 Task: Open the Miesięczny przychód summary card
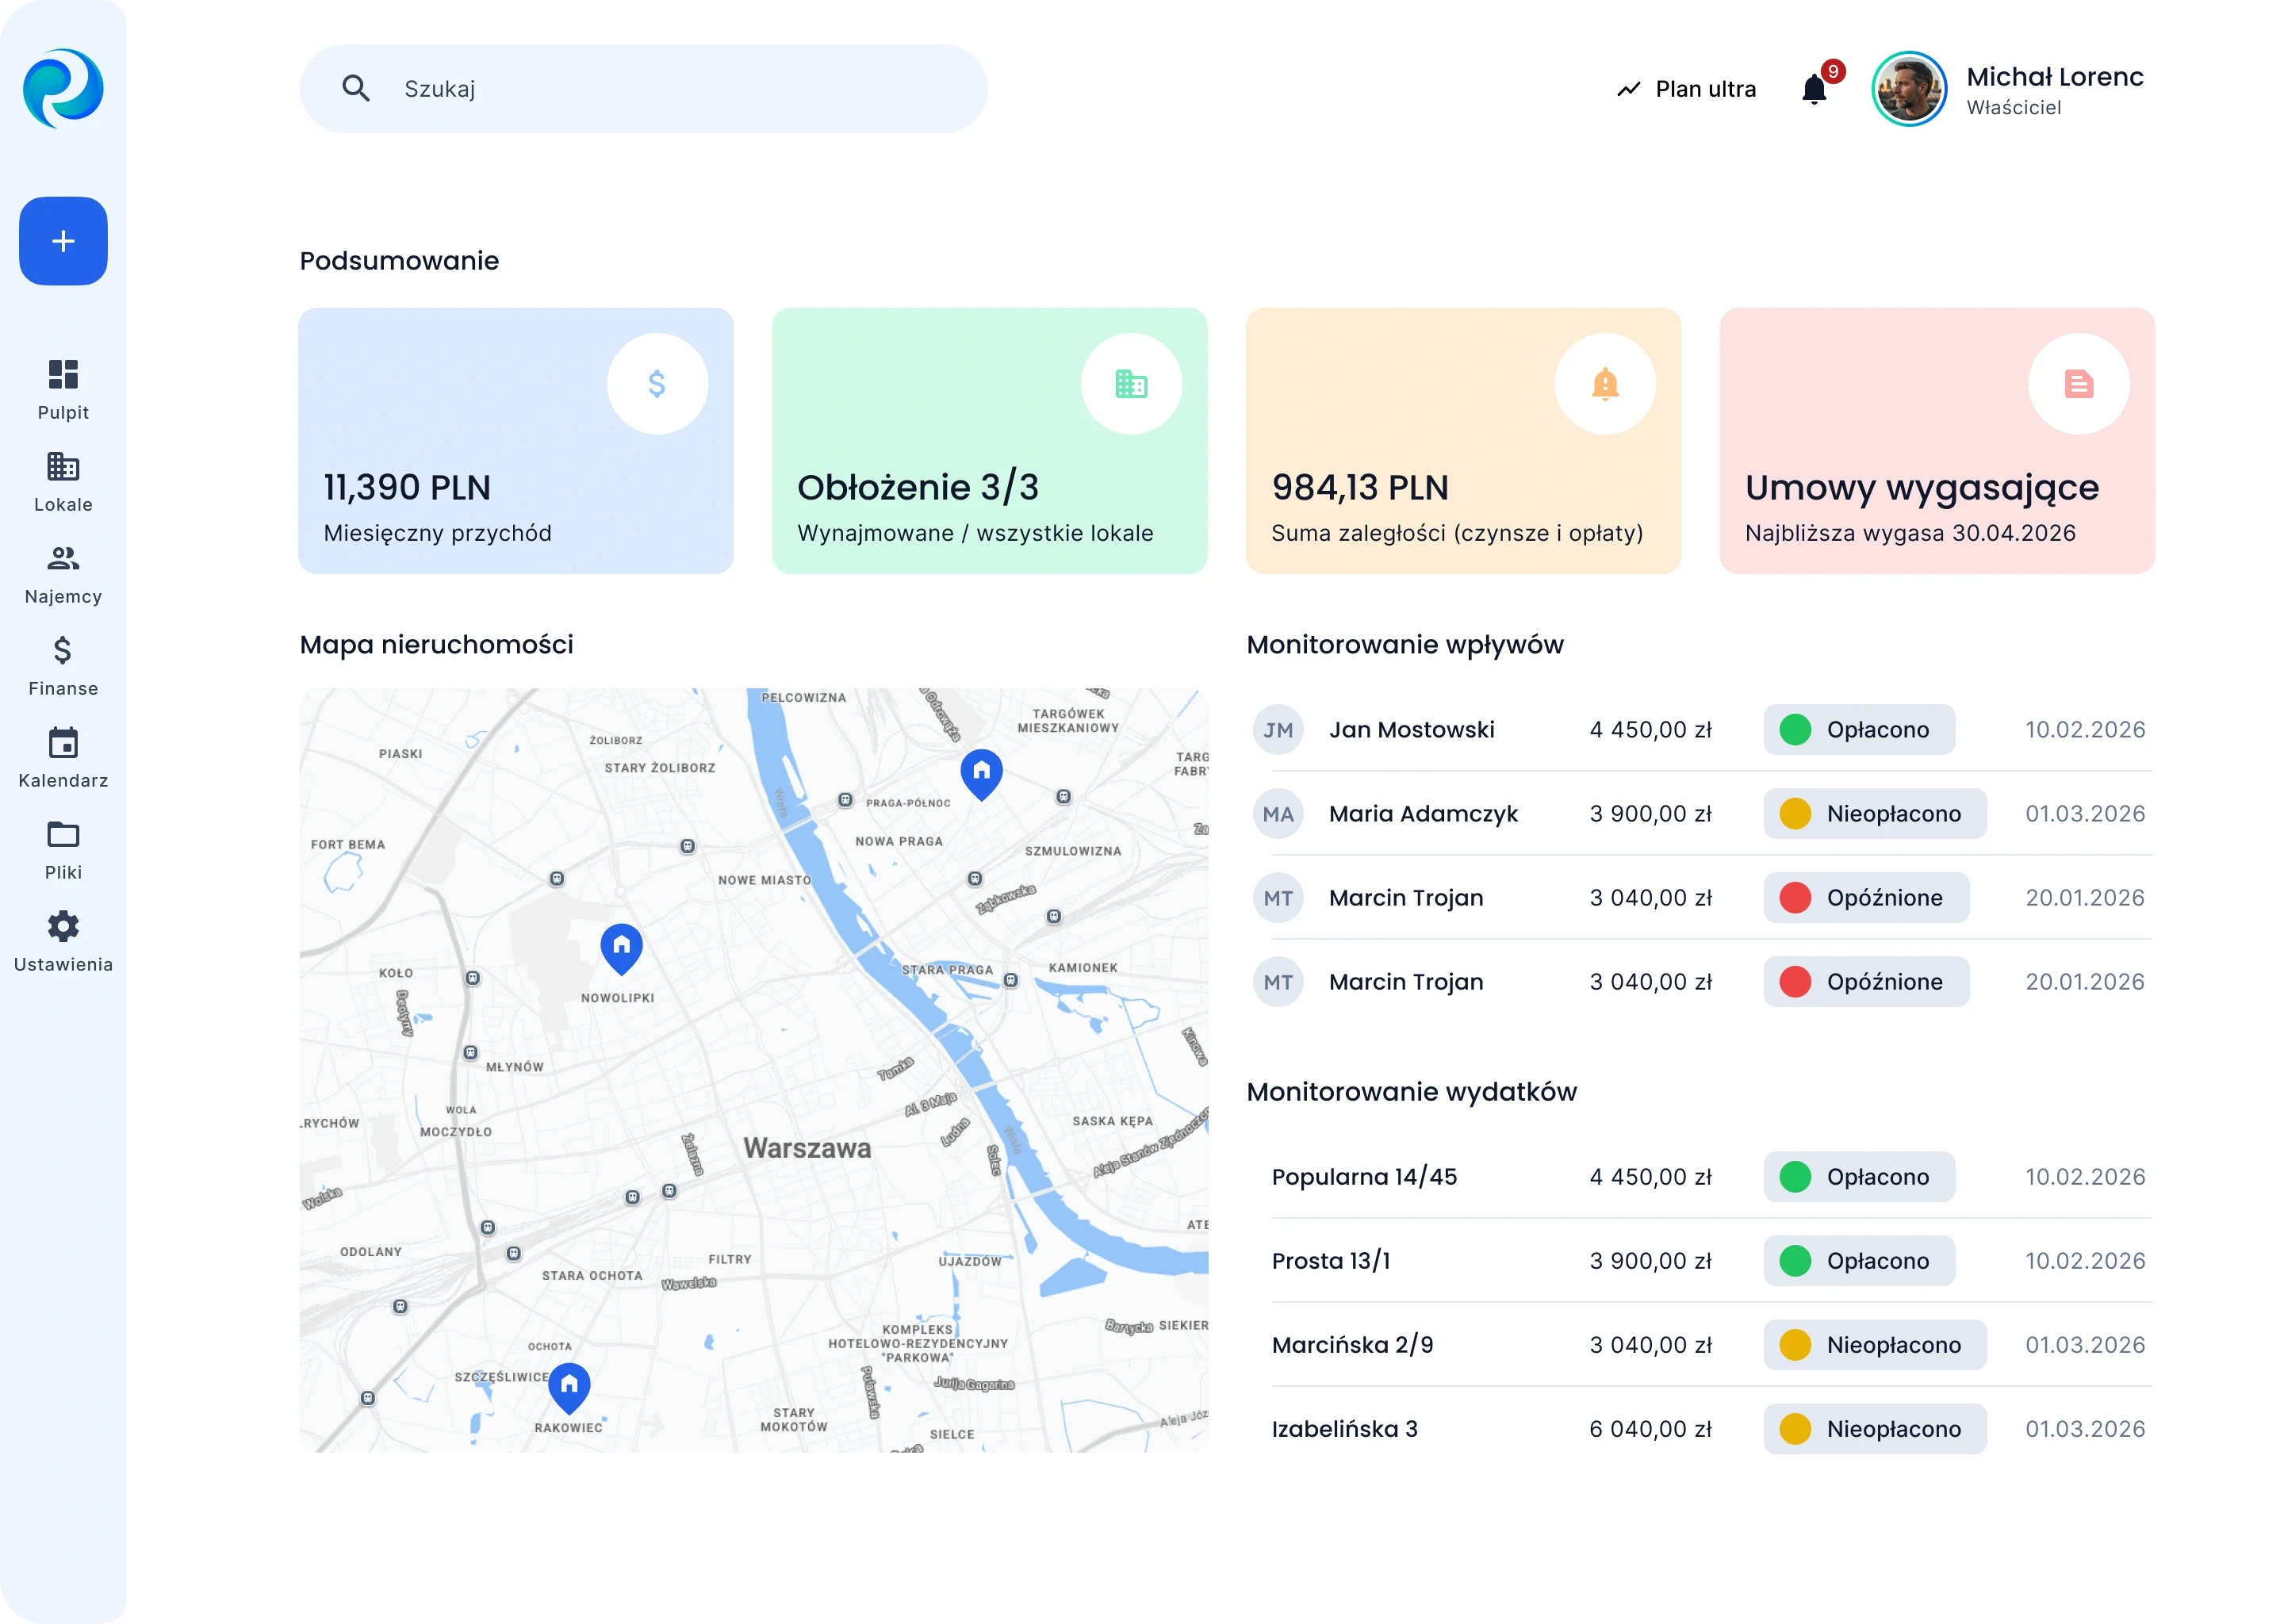[515, 441]
